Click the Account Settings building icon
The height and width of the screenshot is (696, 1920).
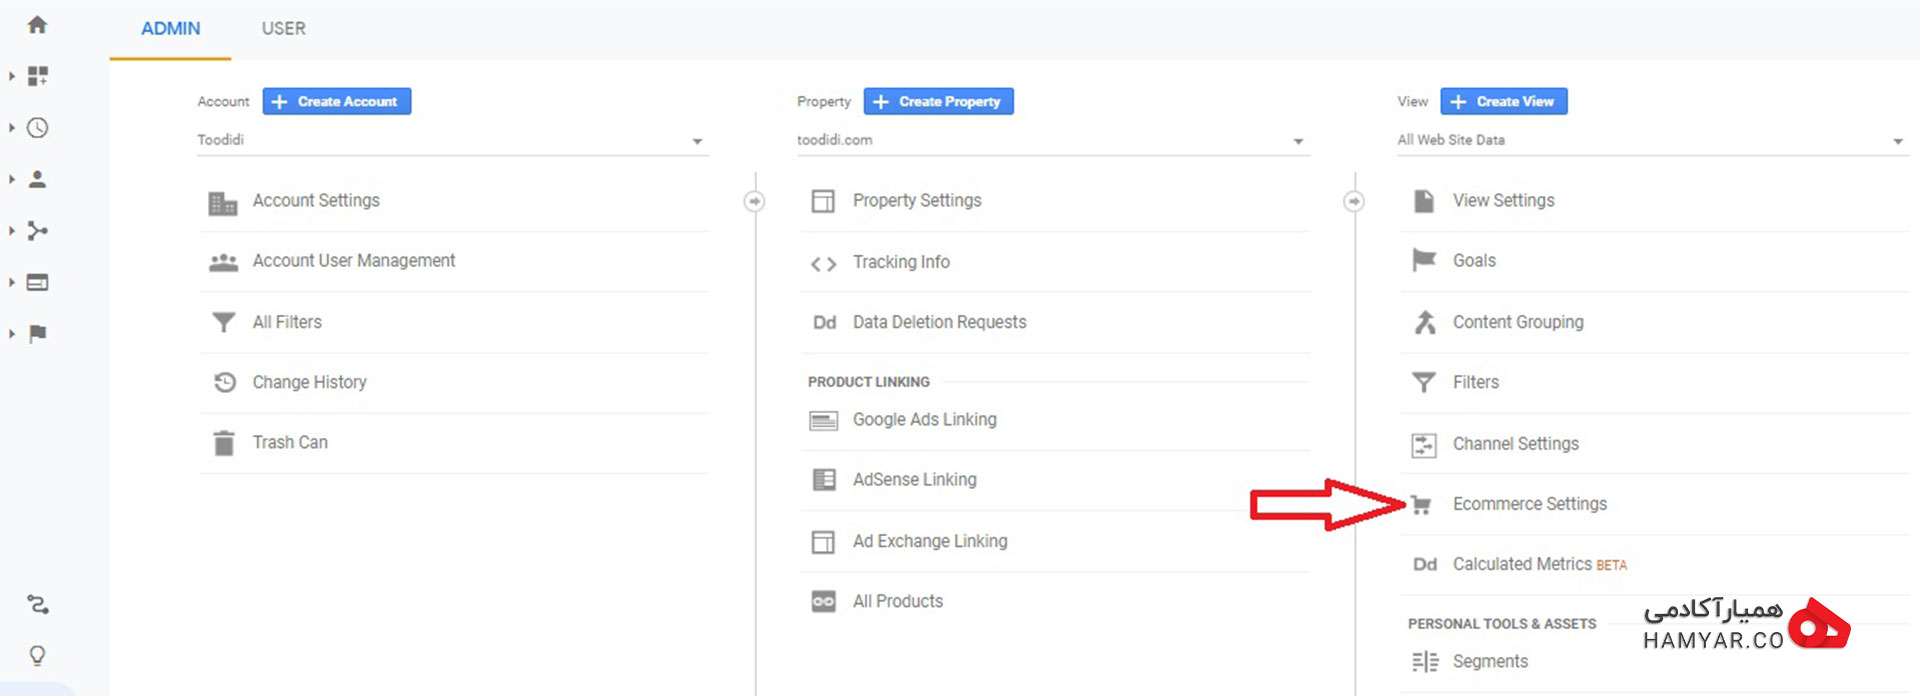click(x=223, y=203)
